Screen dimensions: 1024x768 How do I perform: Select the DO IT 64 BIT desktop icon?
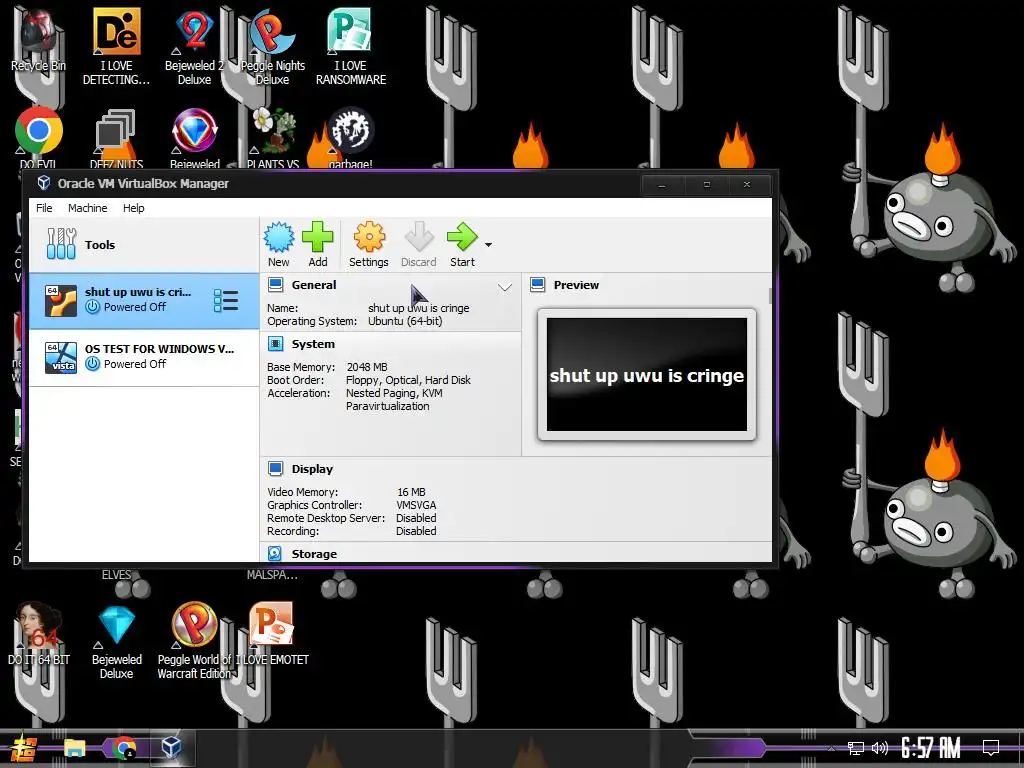(38, 633)
